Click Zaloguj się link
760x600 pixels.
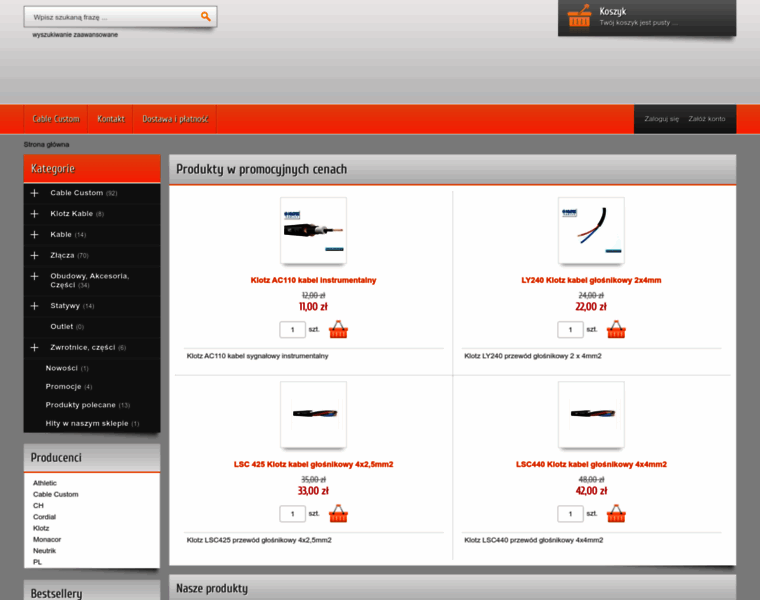point(661,119)
